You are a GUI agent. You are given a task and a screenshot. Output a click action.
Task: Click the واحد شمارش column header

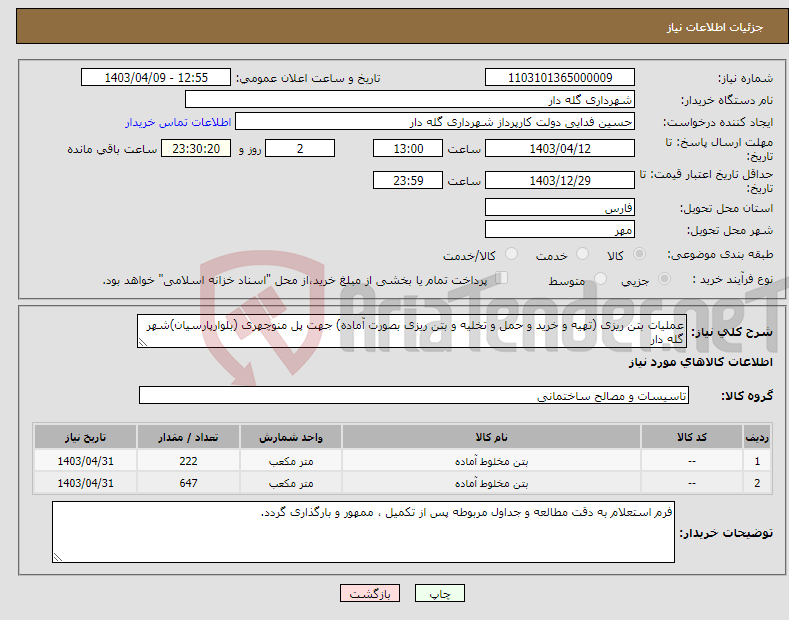[291, 437]
